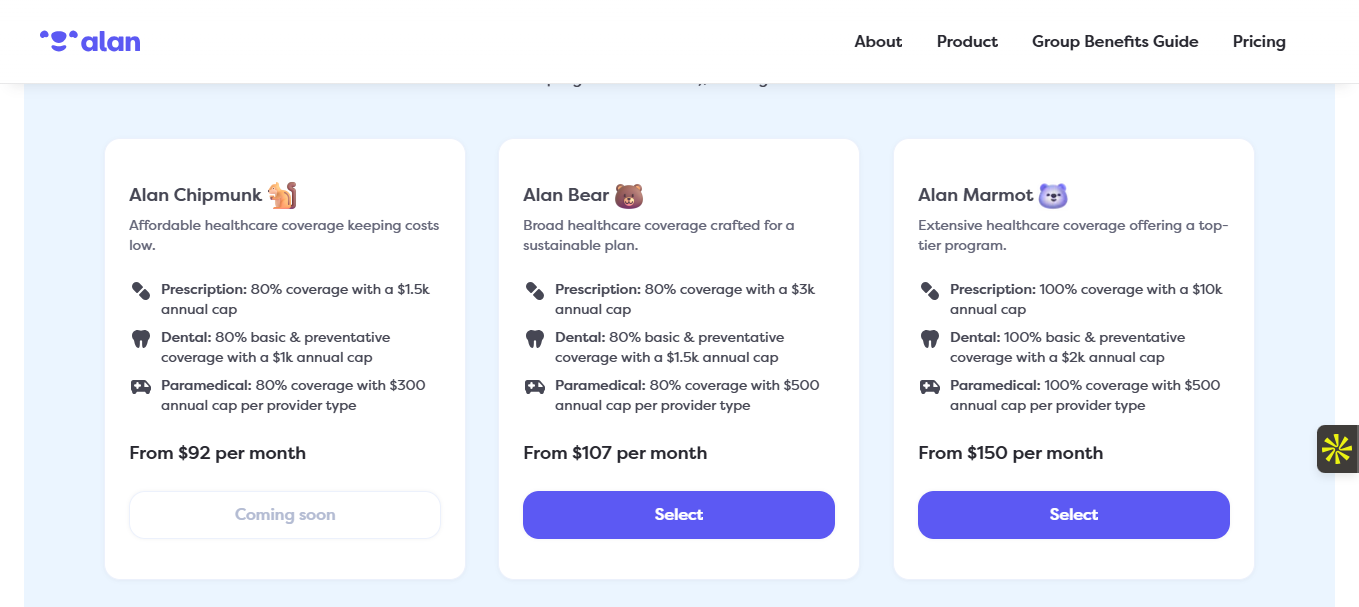Click the Alan Chipmunk plan title

(x=195, y=195)
